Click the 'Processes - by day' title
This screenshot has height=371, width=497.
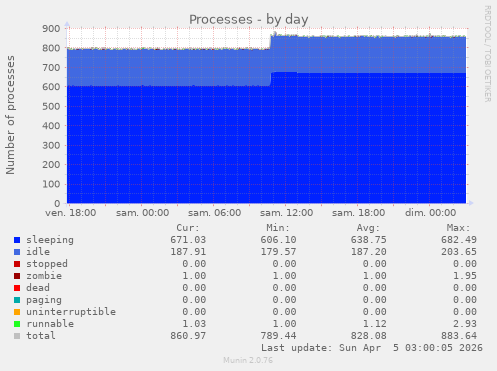[x=249, y=20]
